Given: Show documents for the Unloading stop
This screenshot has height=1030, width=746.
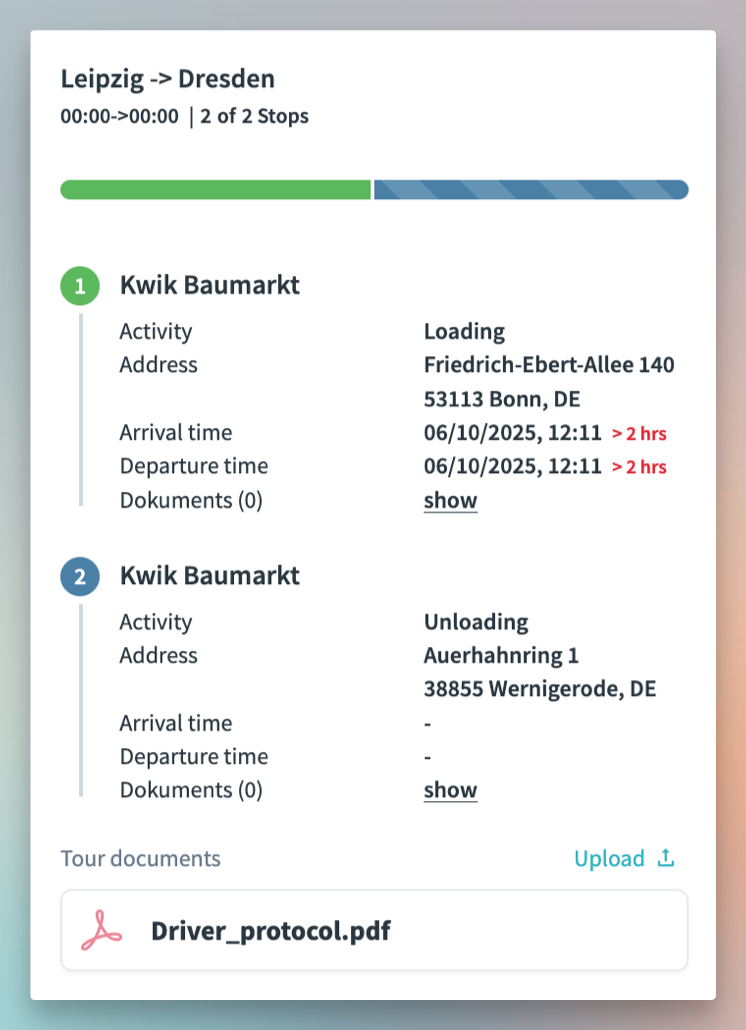Looking at the screenshot, I should 449,790.
